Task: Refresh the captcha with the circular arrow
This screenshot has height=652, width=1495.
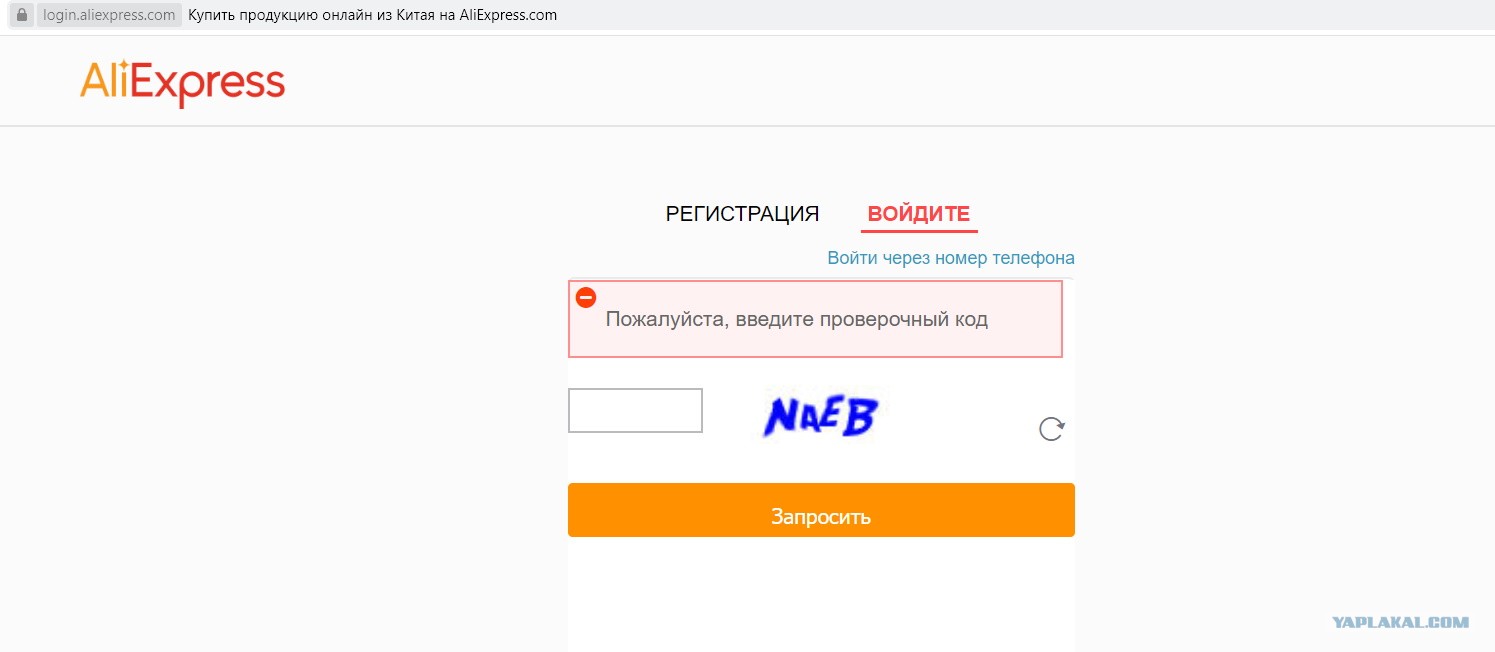Action: click(x=1051, y=429)
